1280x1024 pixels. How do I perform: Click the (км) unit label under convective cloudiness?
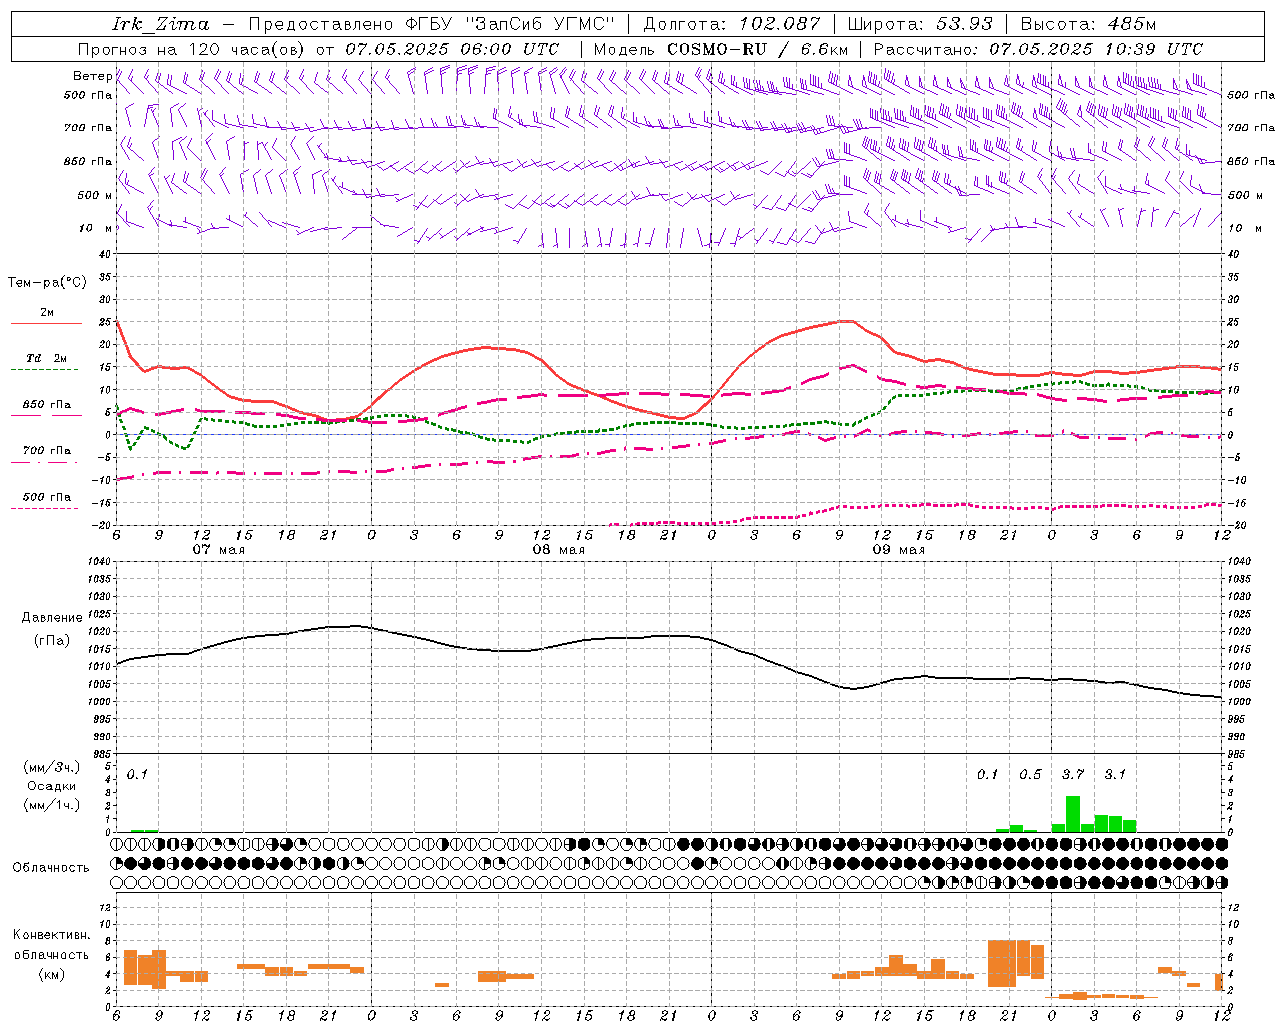coord(51,974)
